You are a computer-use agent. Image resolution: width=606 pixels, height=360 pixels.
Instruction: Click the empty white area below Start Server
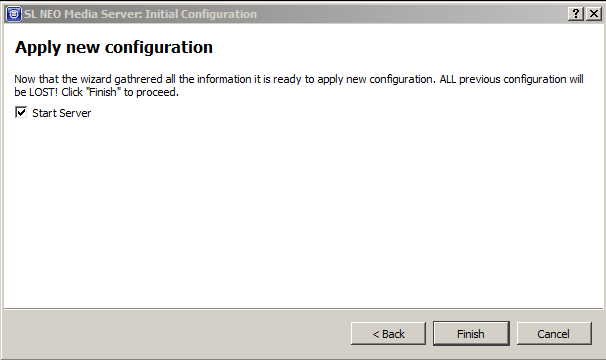(x=301, y=213)
